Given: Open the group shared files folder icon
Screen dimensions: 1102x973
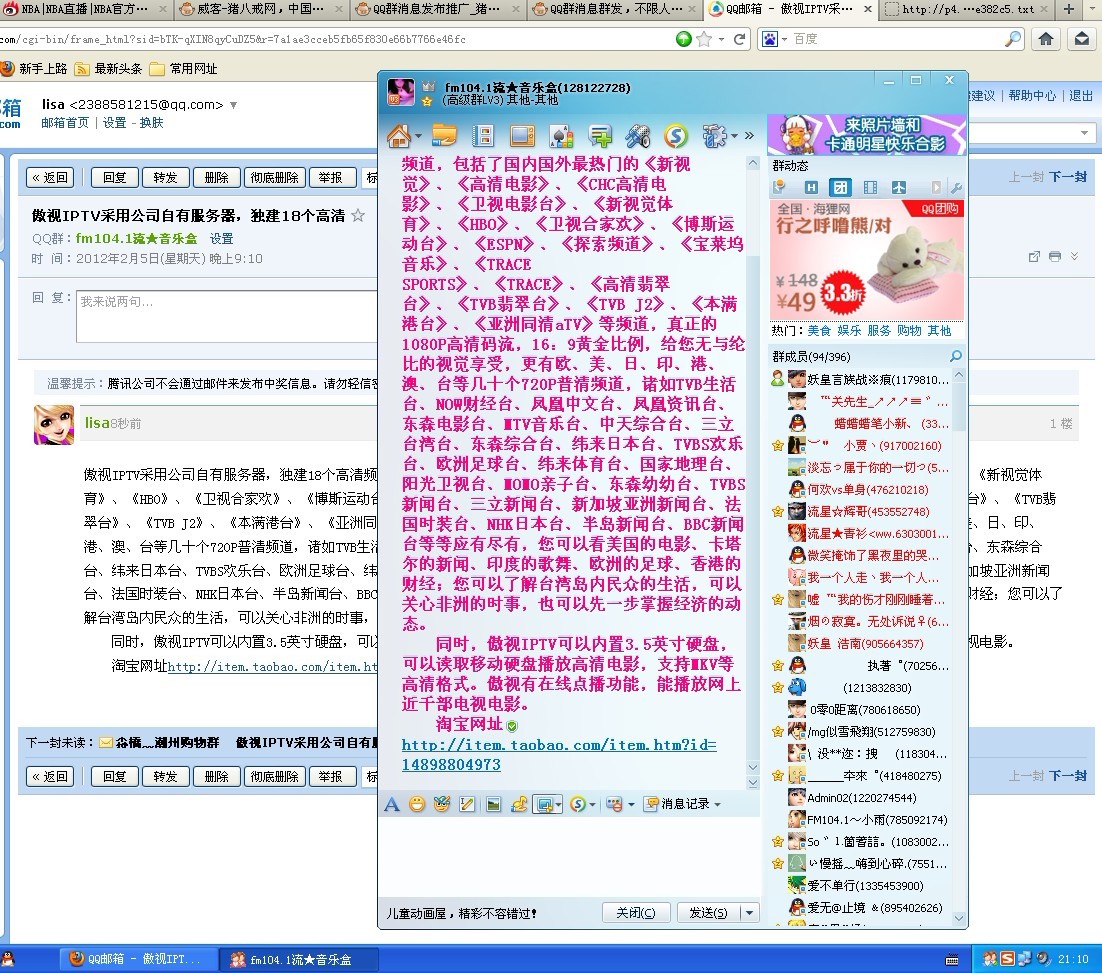Looking at the screenshot, I should 441,135.
